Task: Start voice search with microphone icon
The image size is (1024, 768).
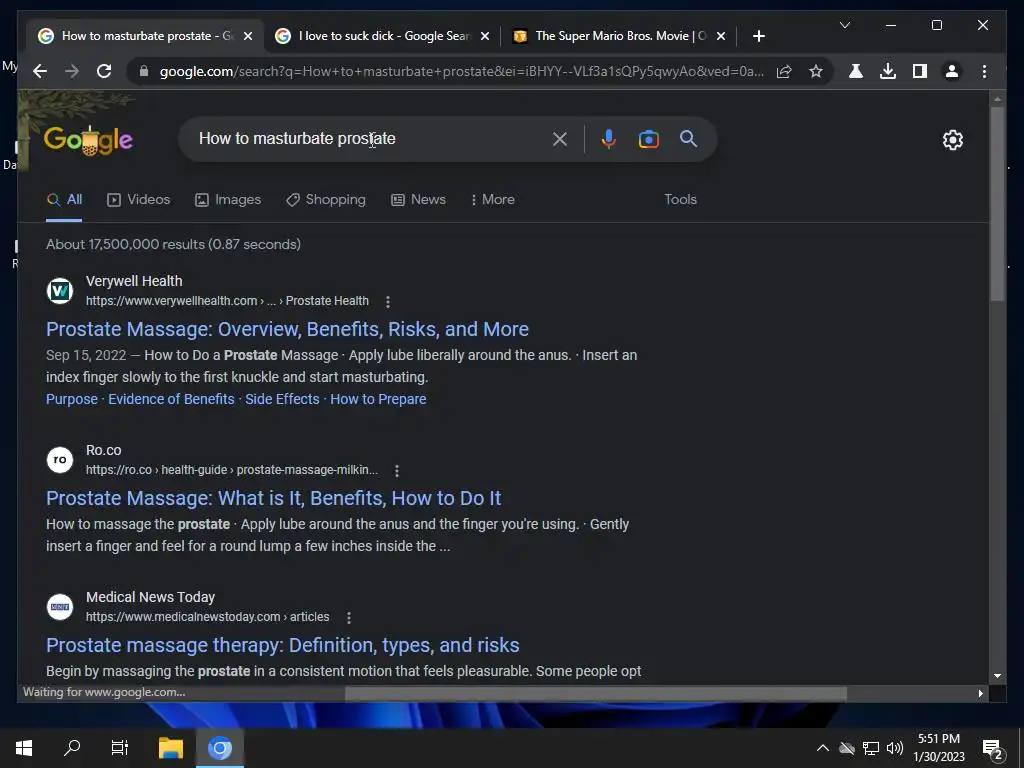Action: tap(608, 139)
